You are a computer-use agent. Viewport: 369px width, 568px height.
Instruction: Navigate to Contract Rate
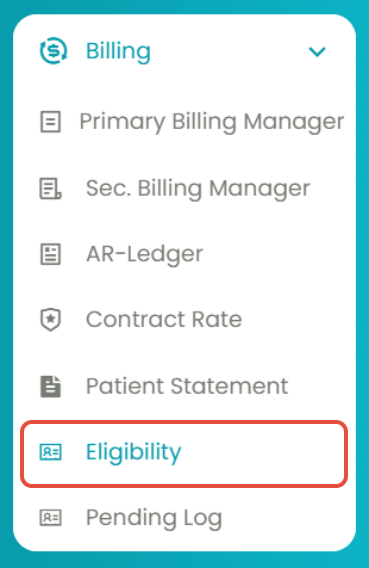click(164, 320)
